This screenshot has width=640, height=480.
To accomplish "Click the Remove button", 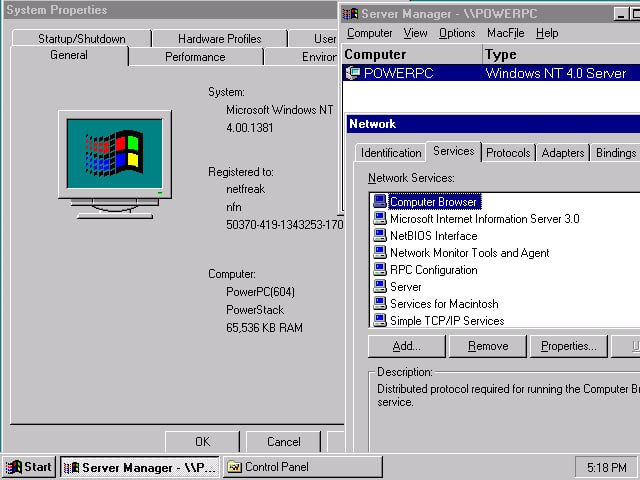I will coord(488,346).
